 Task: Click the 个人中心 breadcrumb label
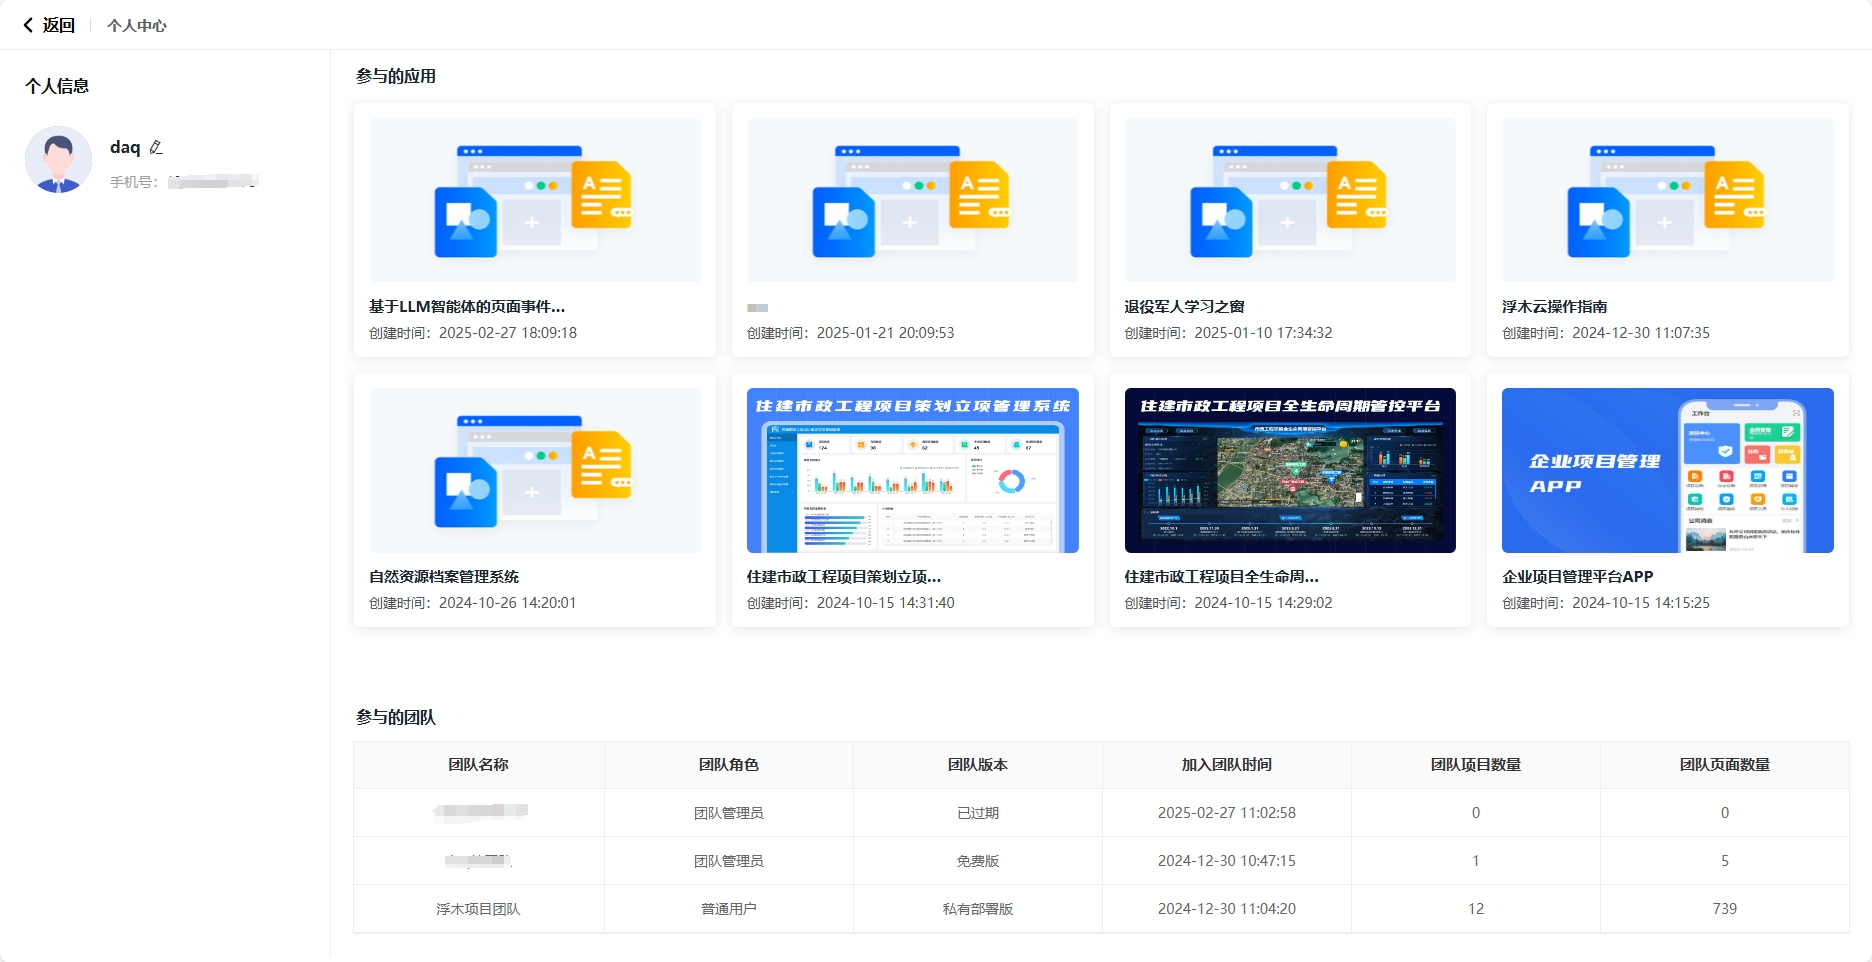click(x=137, y=26)
